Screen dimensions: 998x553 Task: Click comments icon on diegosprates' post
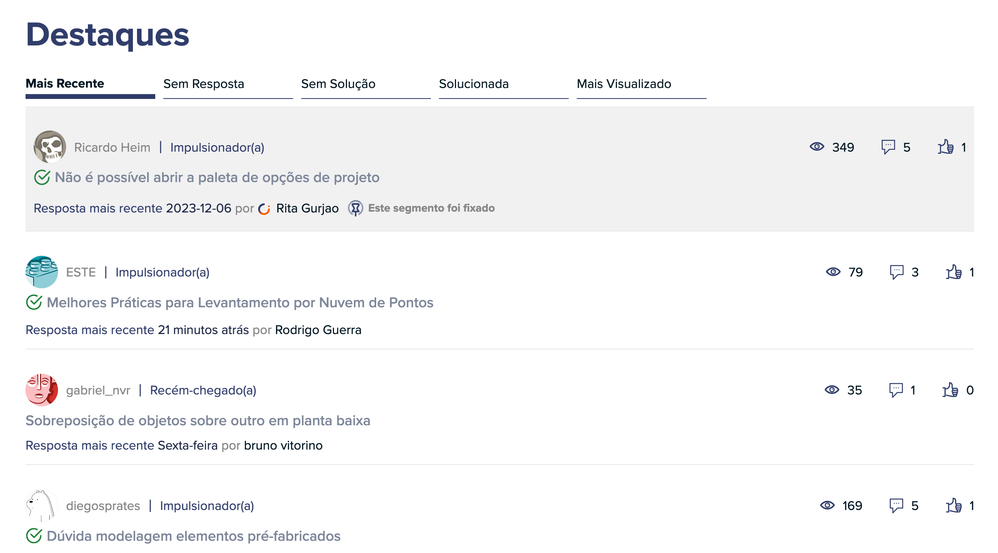click(x=896, y=506)
